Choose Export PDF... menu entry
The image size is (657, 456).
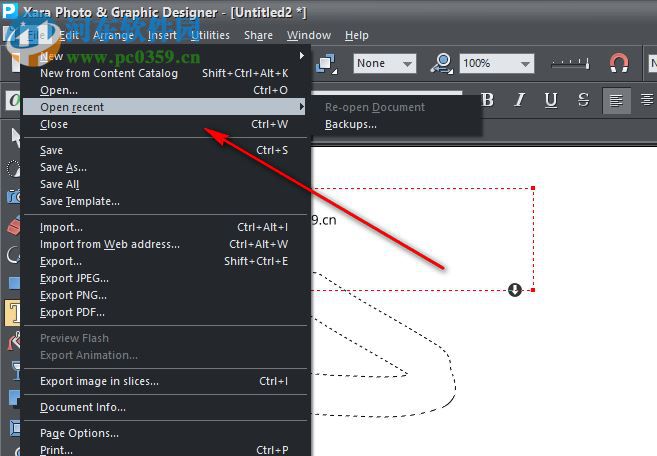coord(165,312)
